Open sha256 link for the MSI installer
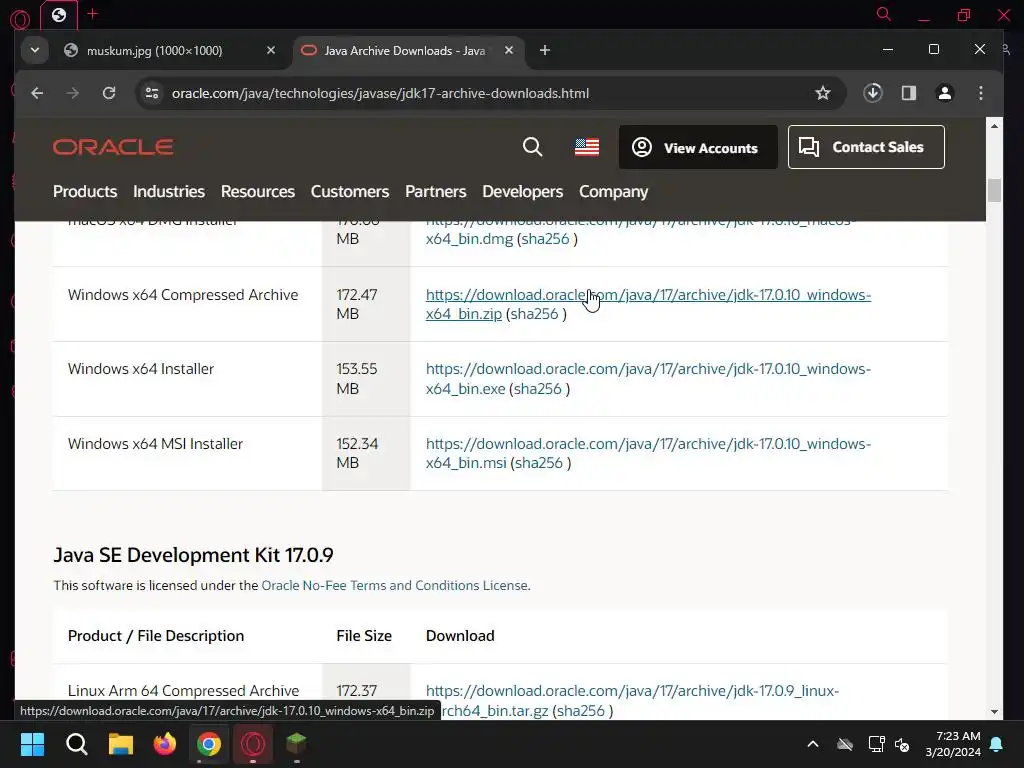 [x=539, y=463]
